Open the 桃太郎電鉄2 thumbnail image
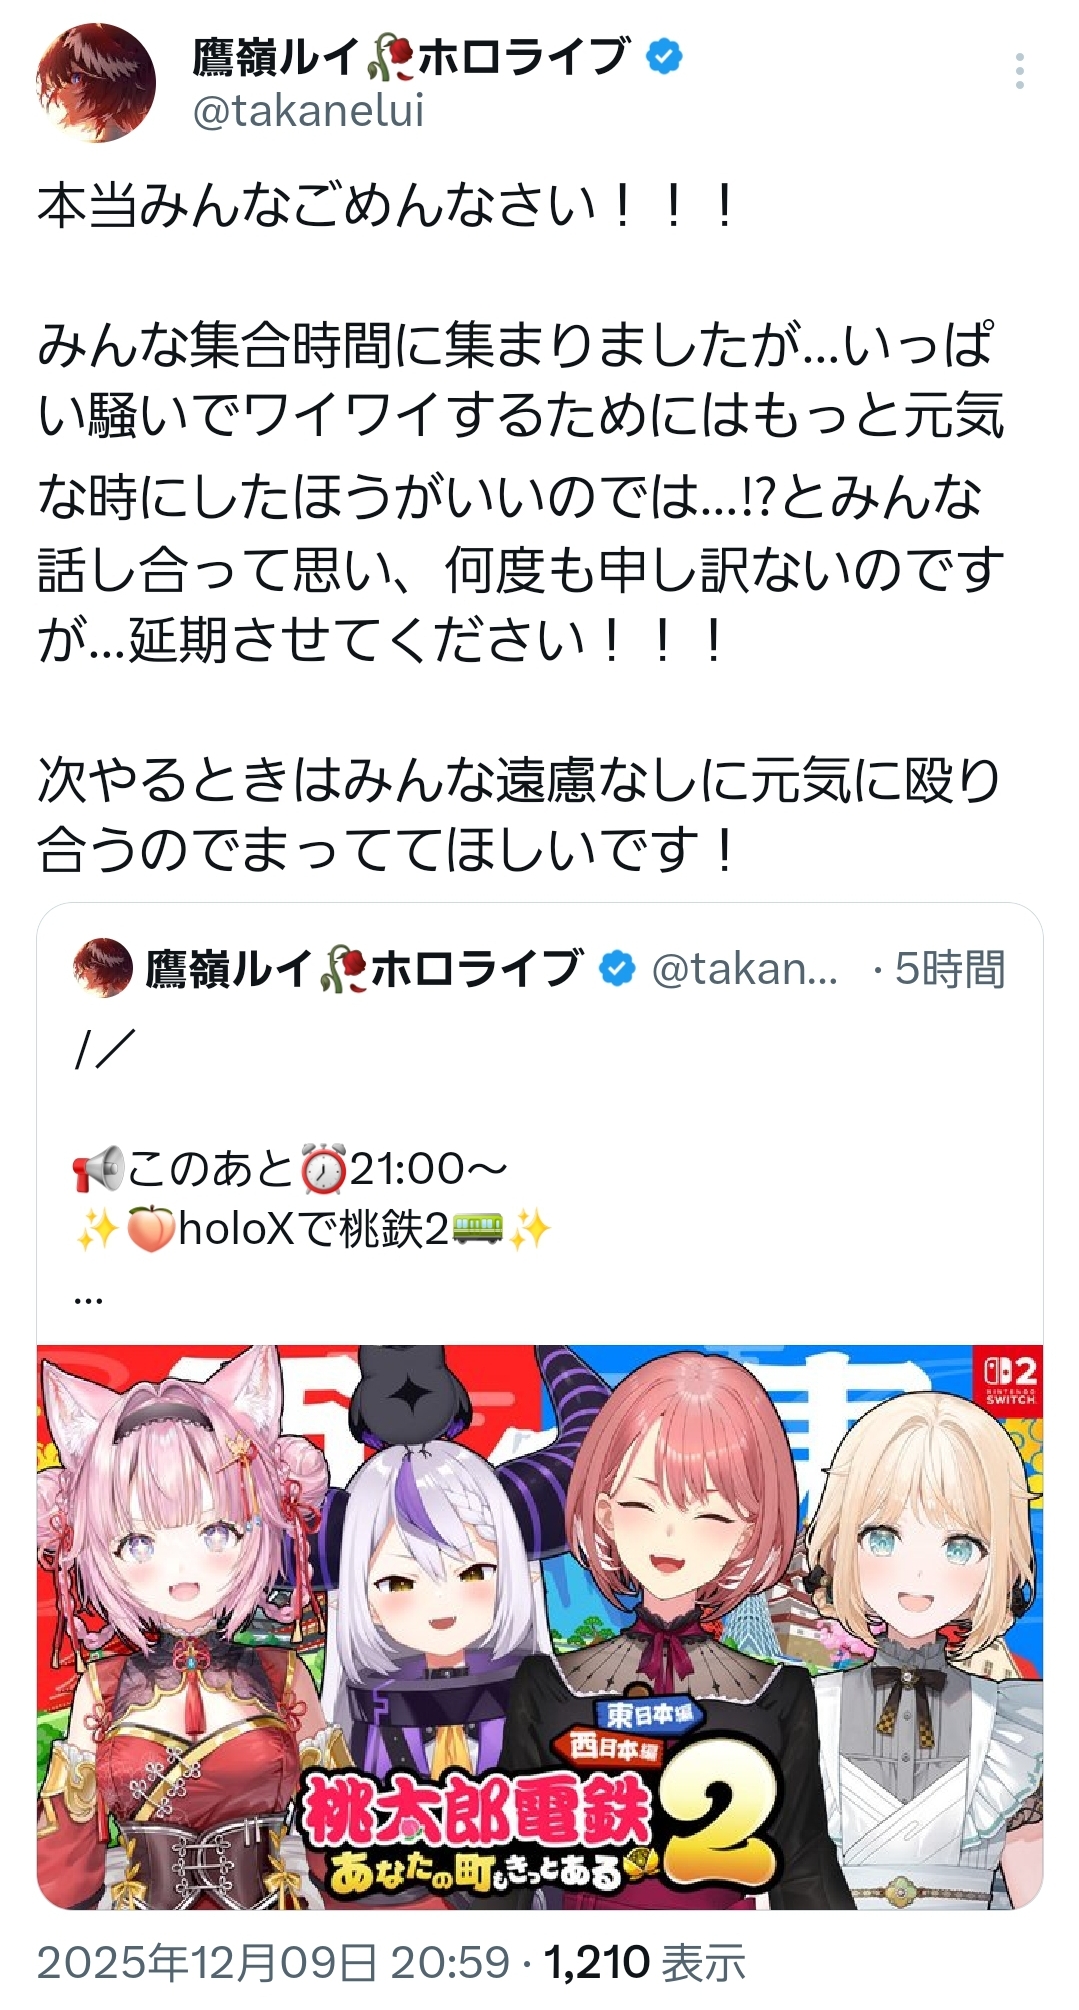 540,1627
